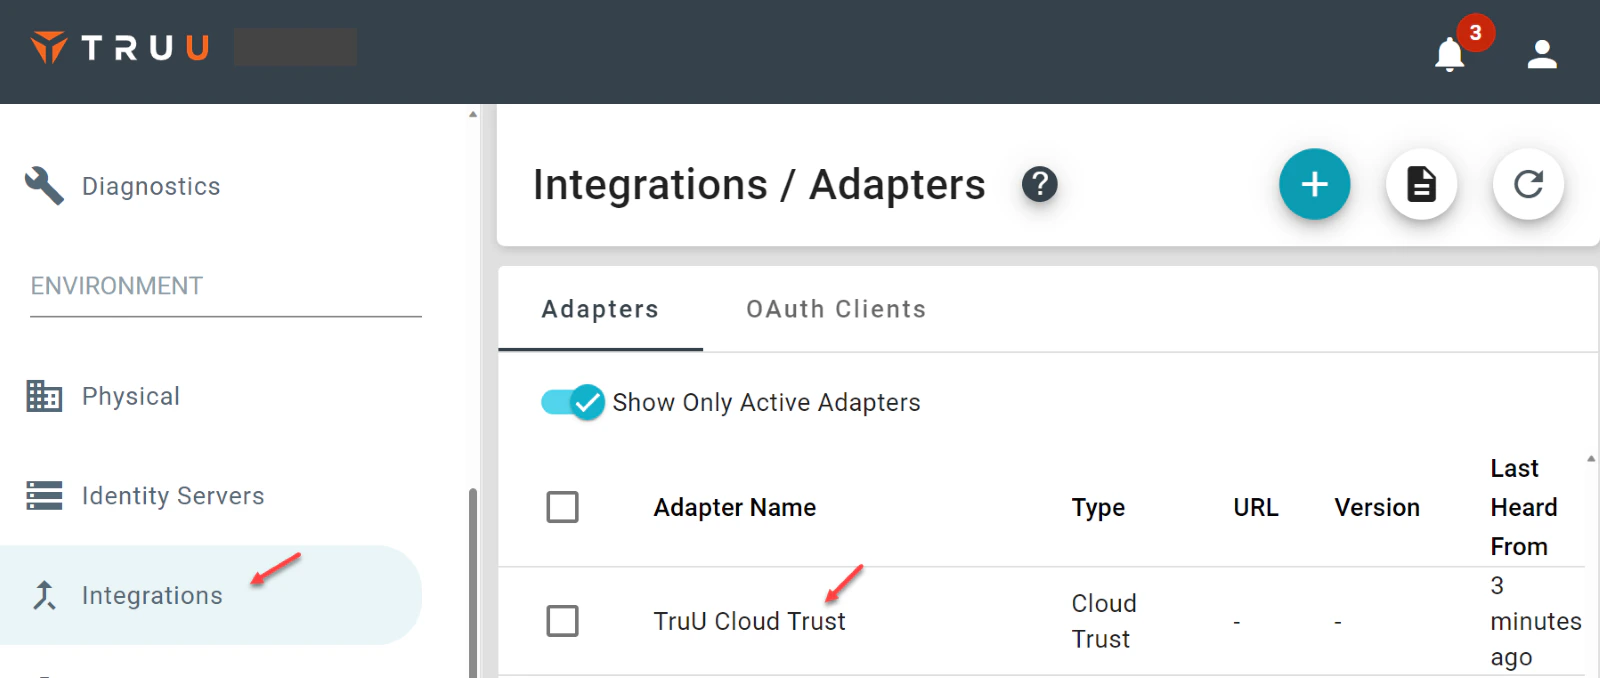The image size is (1600, 678).
Task: Refresh the adapters list
Action: coord(1528,184)
